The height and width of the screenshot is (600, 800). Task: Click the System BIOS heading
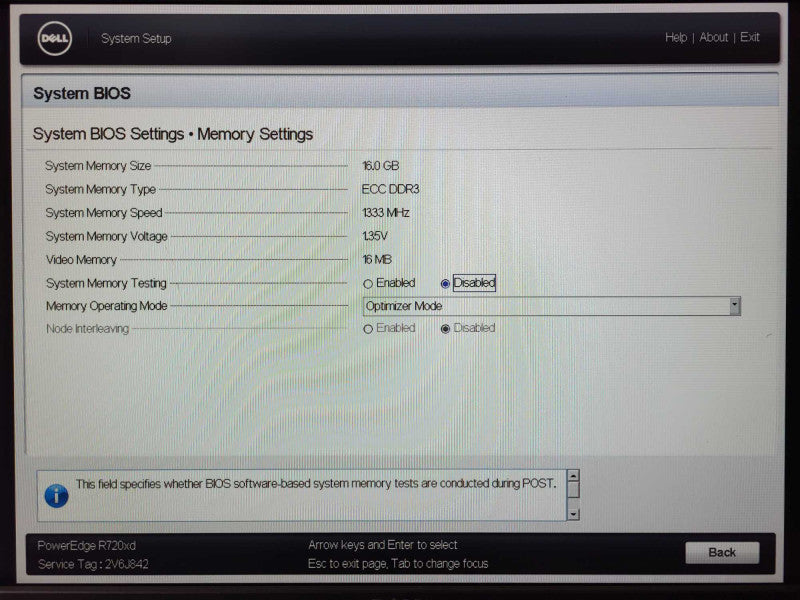(x=82, y=93)
